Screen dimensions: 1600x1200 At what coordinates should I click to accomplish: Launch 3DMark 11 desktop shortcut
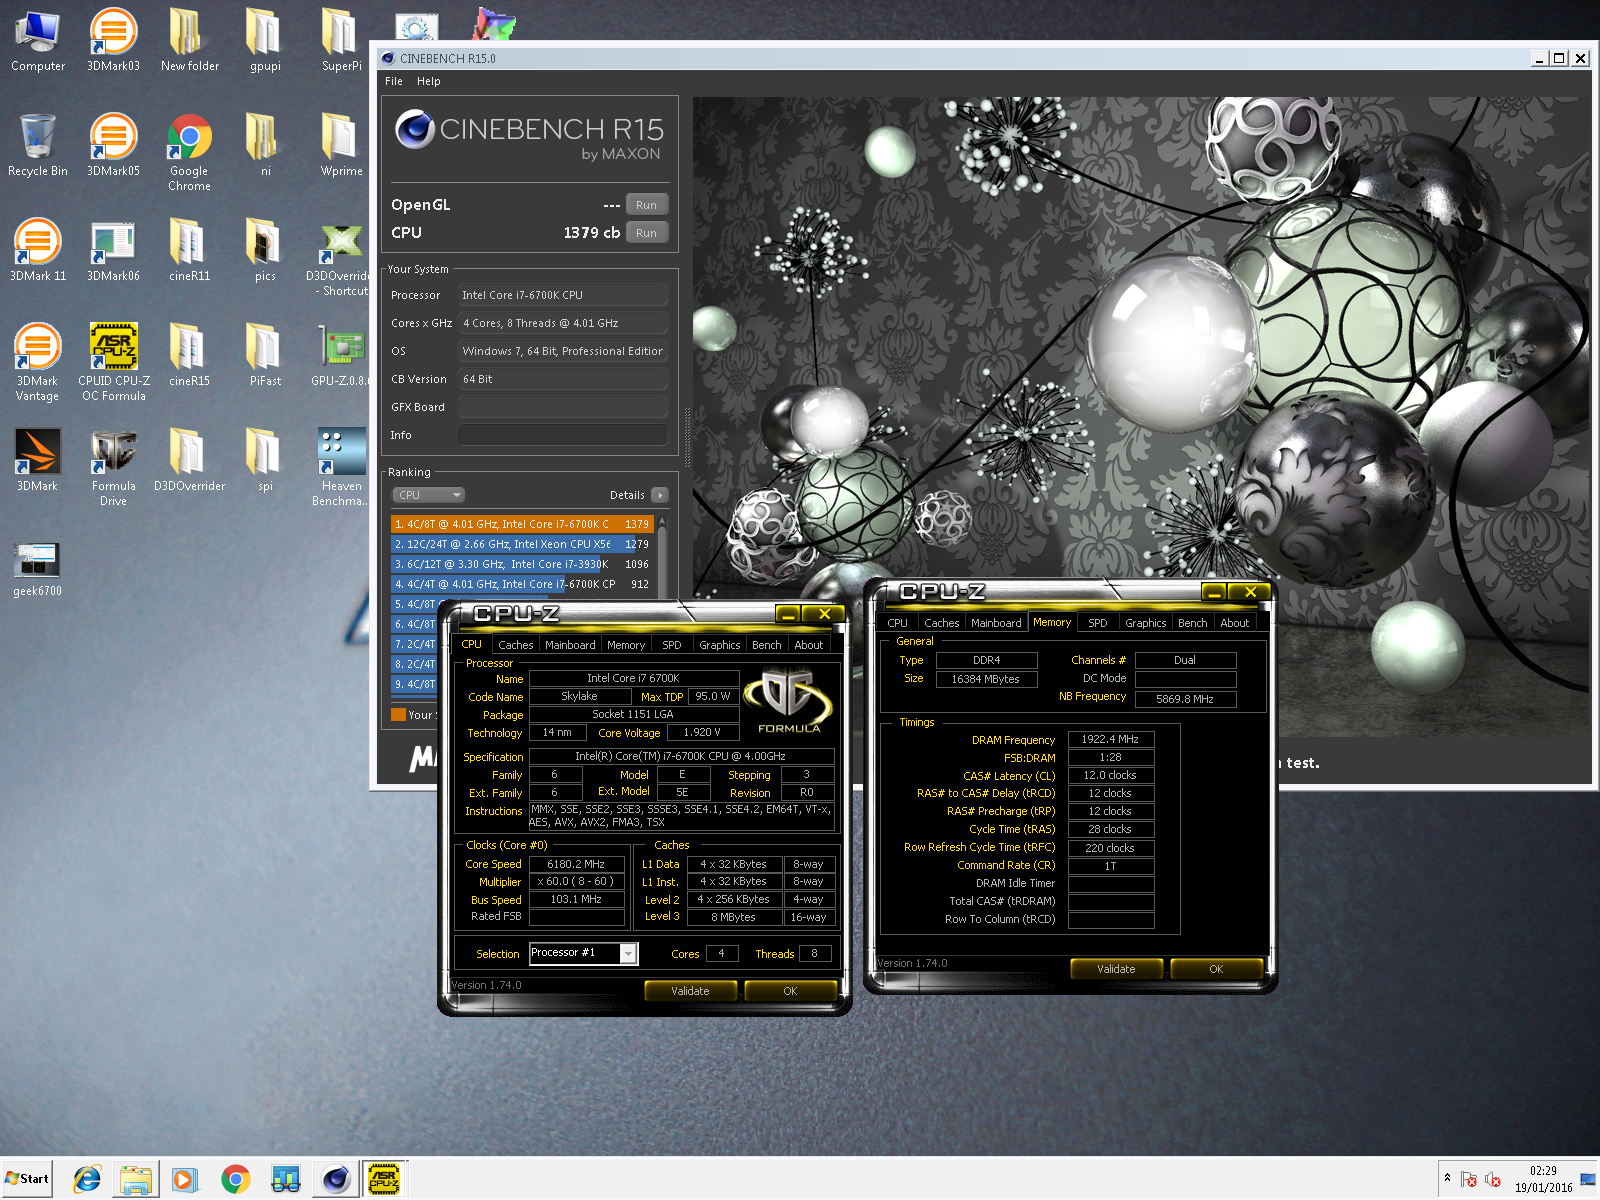(38, 250)
